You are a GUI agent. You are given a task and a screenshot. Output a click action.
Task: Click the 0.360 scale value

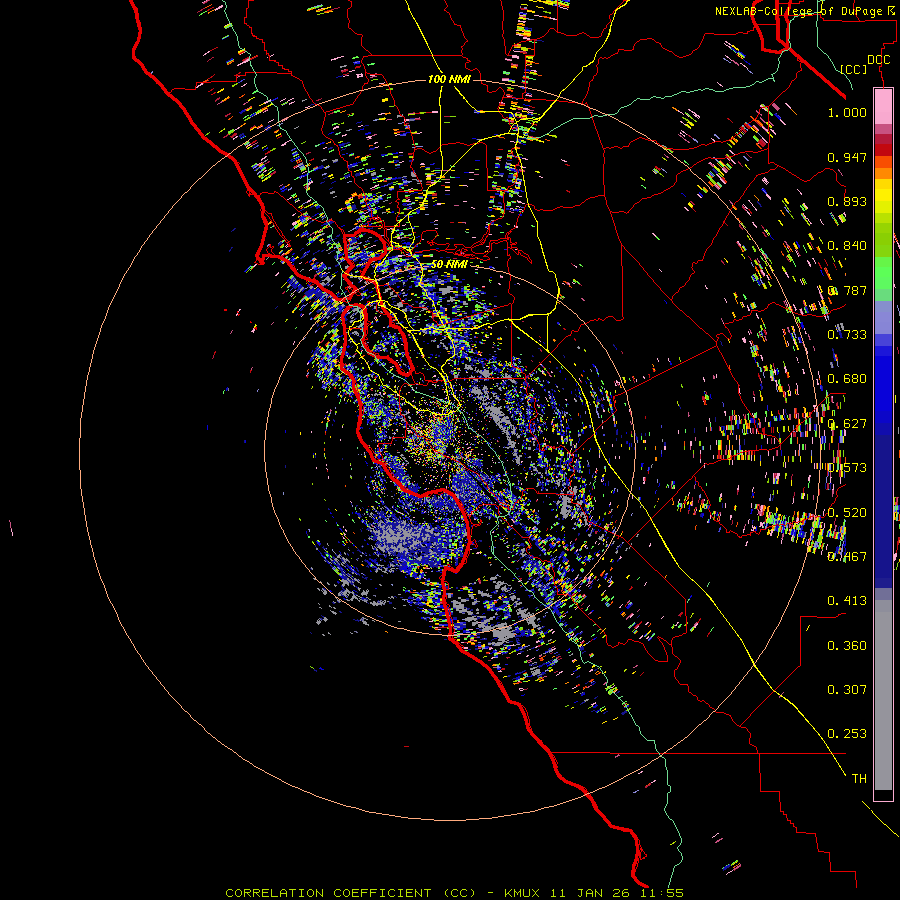point(847,646)
